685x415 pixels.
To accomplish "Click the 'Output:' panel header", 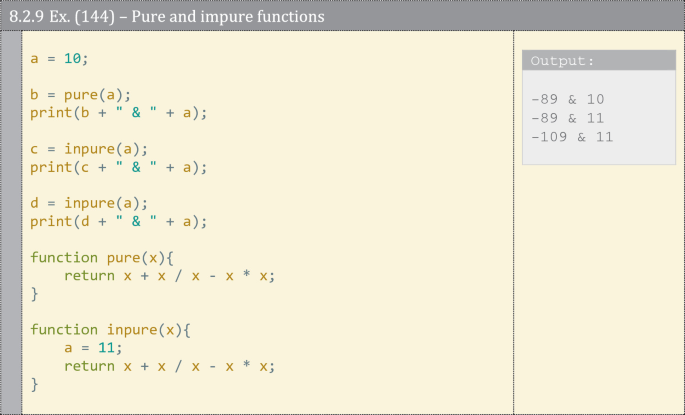I will coord(562,61).
